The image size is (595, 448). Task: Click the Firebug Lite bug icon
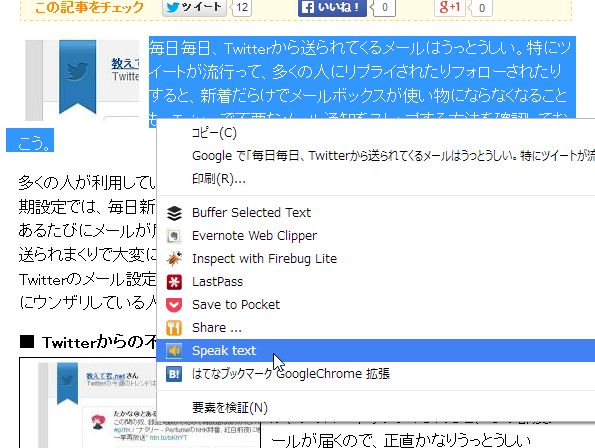tap(174, 259)
